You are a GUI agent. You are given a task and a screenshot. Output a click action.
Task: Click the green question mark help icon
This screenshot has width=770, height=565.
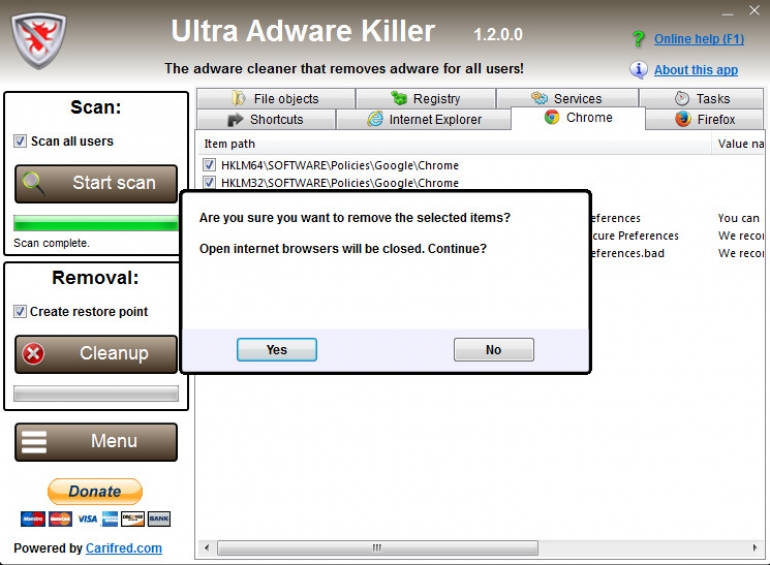(638, 39)
